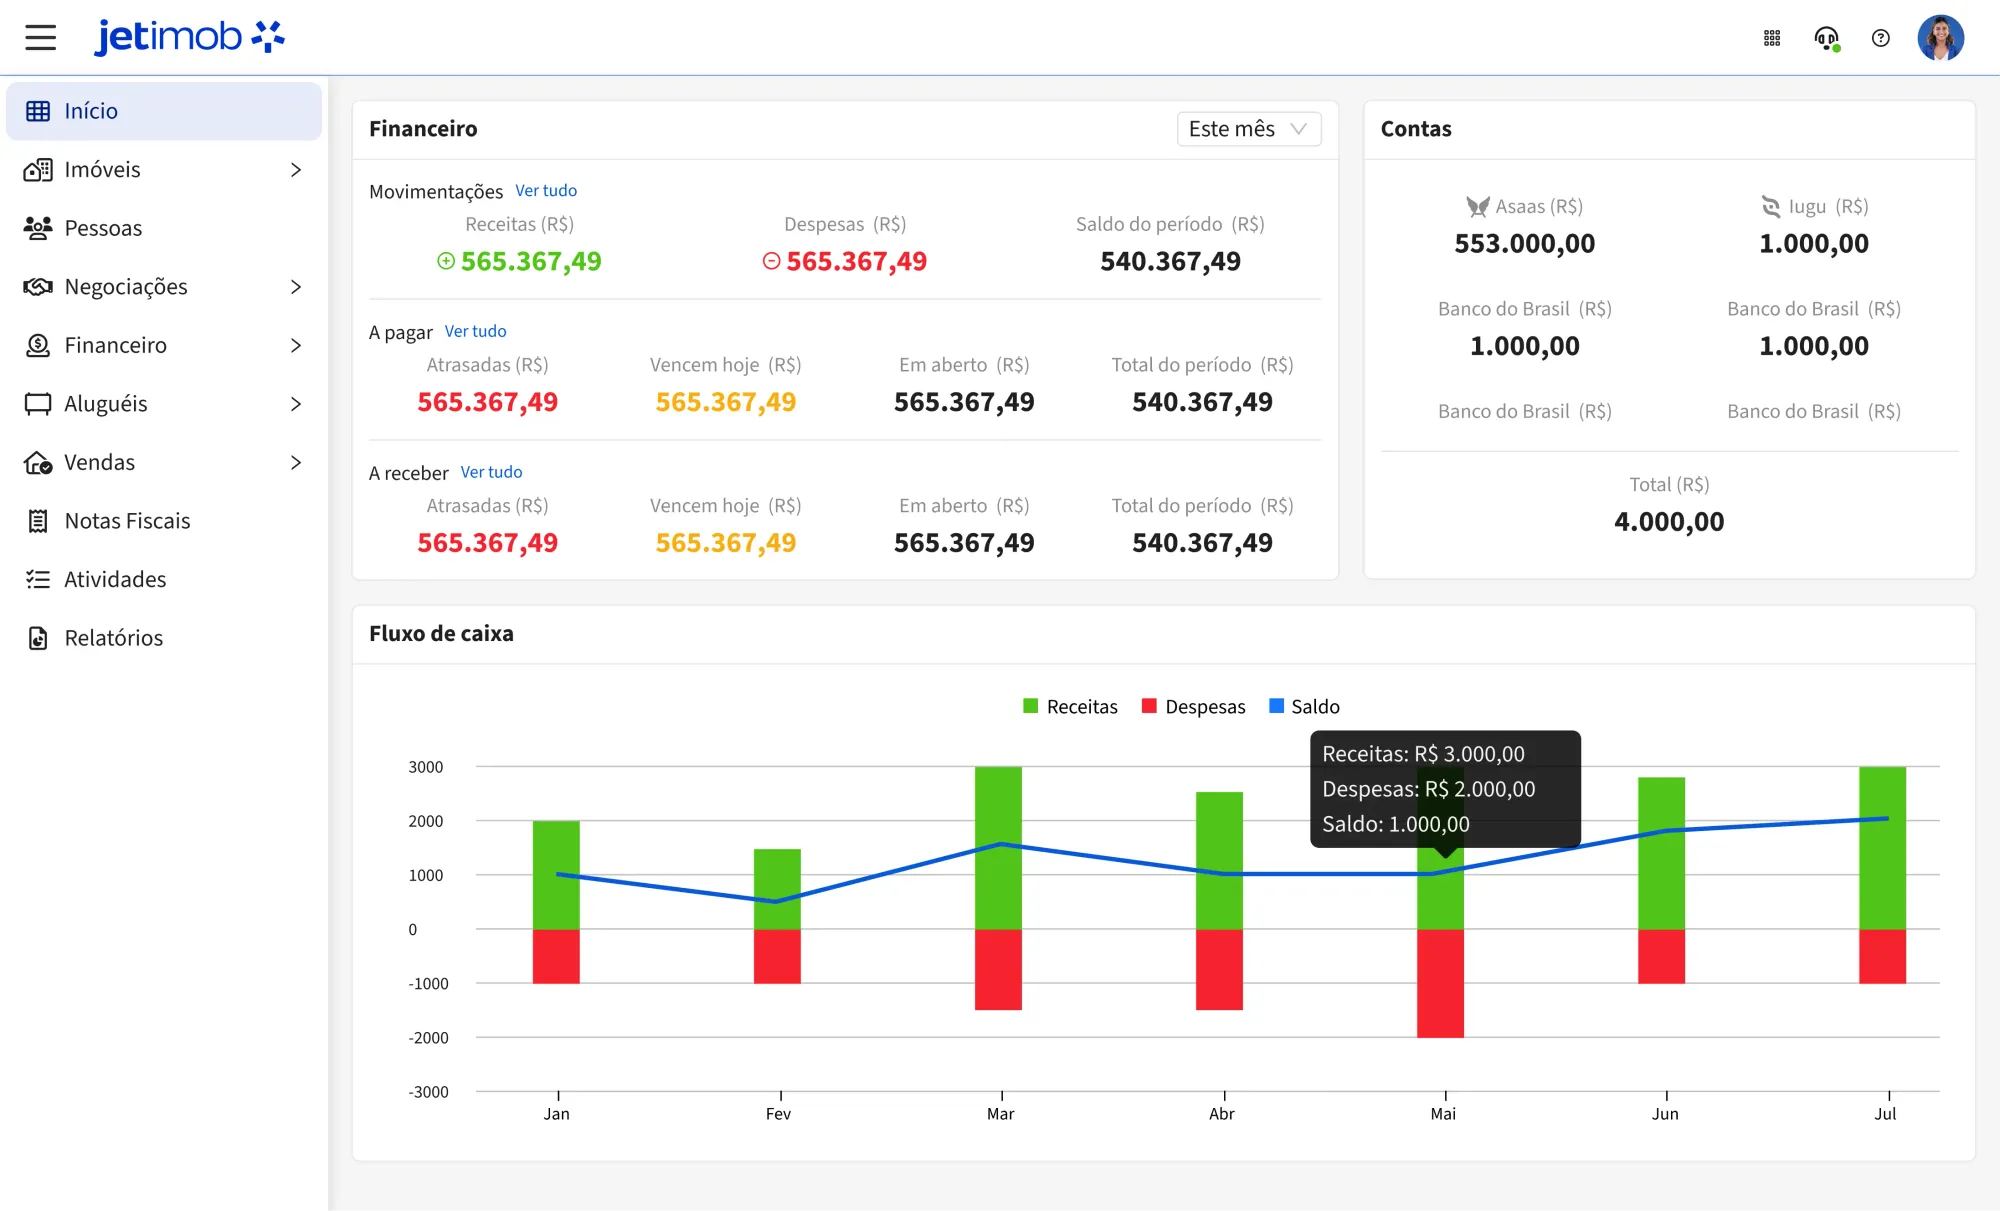Toggle Receitas green legend swatch
2000x1211 pixels.
tap(1031, 706)
